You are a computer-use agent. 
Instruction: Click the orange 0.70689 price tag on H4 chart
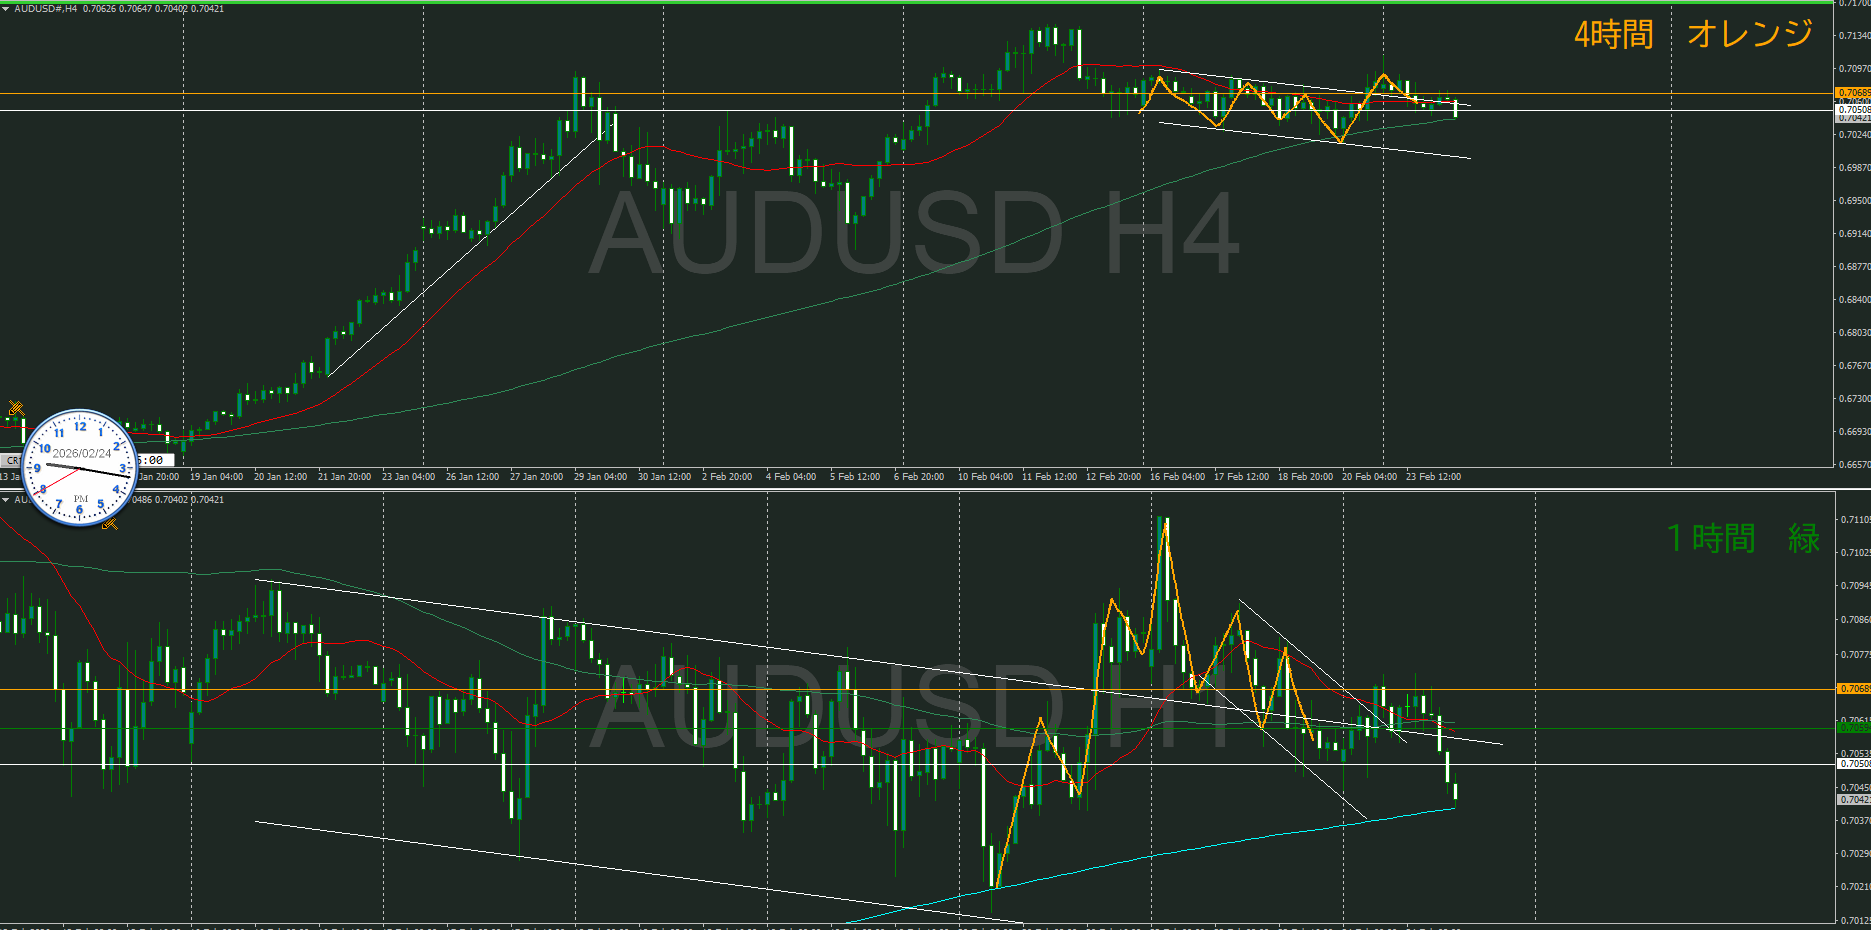coord(1853,93)
